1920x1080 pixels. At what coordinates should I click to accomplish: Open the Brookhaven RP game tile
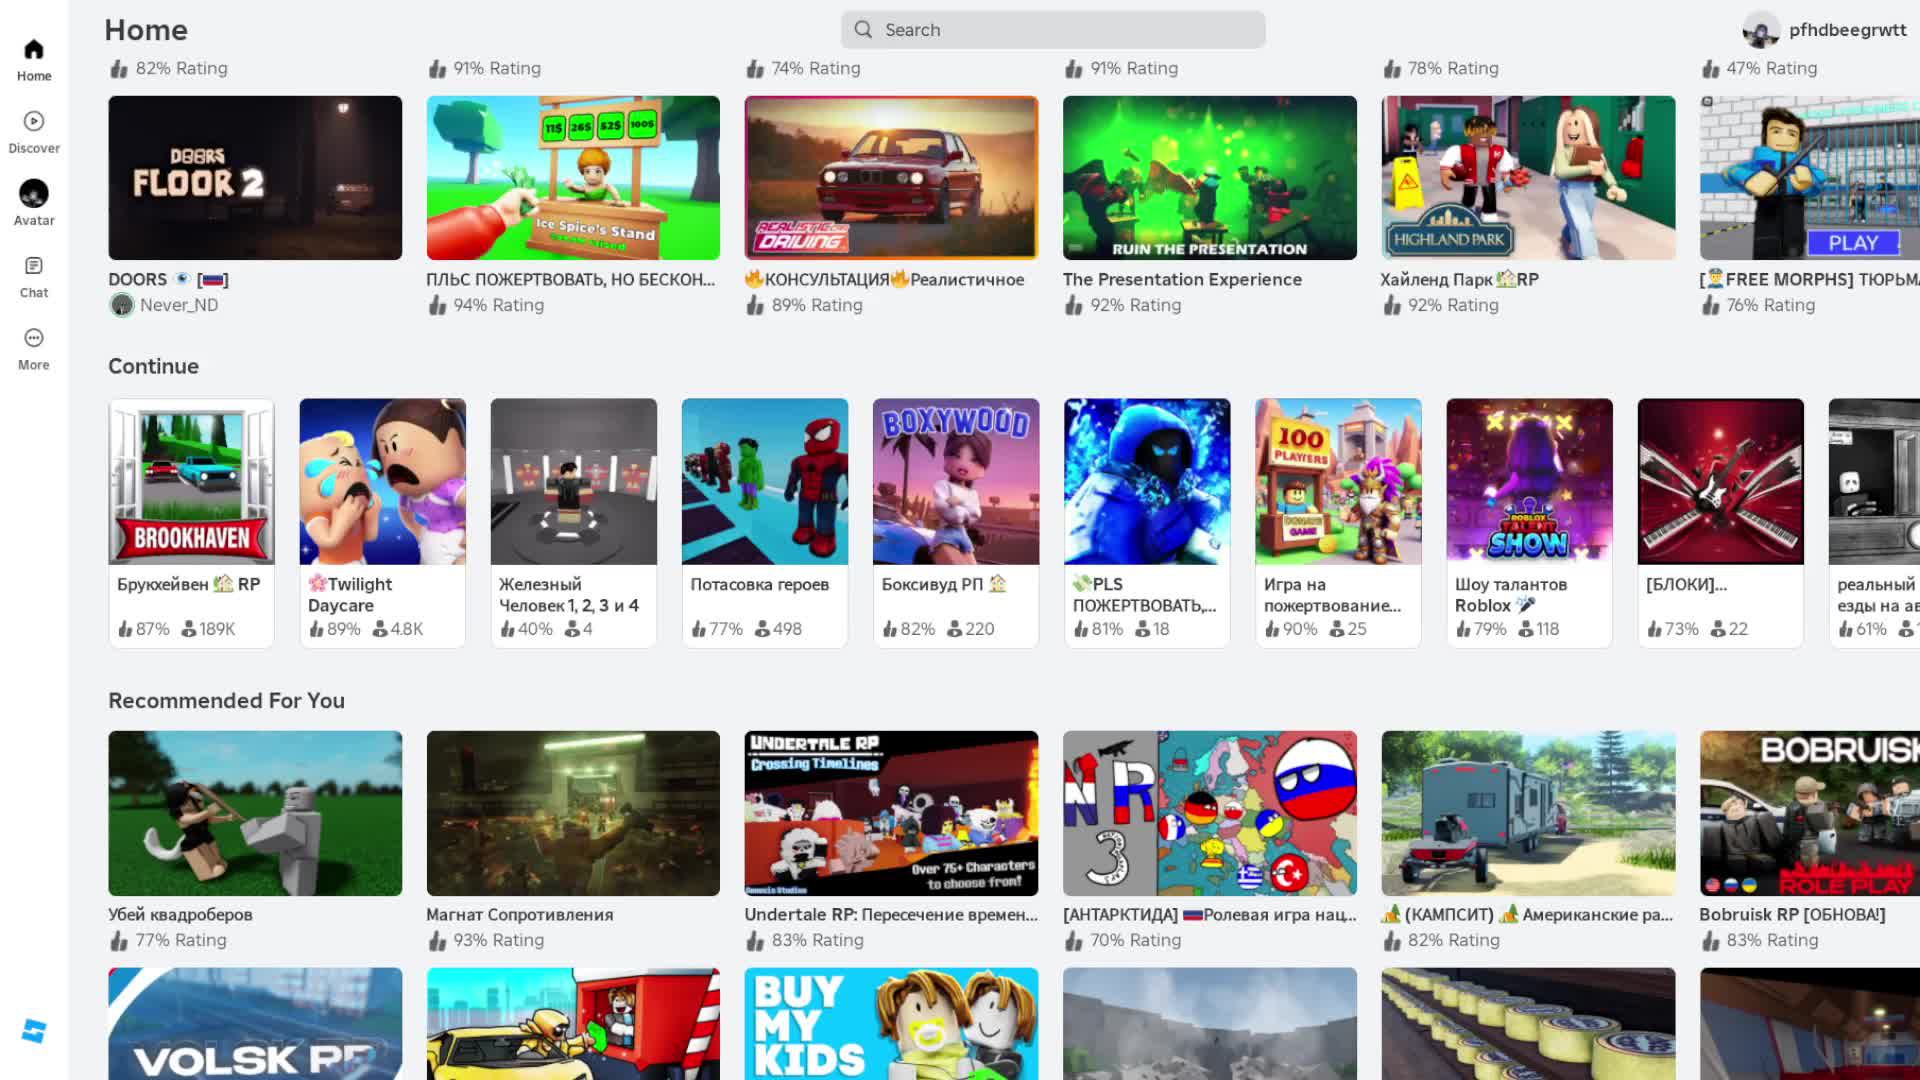pos(191,482)
